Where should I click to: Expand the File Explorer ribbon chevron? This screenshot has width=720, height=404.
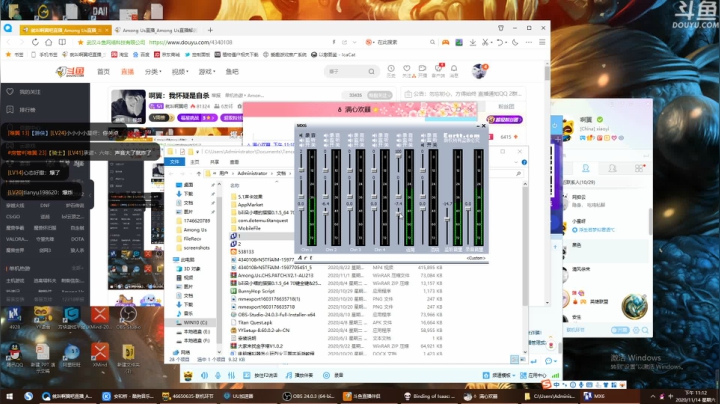[x=516, y=162]
